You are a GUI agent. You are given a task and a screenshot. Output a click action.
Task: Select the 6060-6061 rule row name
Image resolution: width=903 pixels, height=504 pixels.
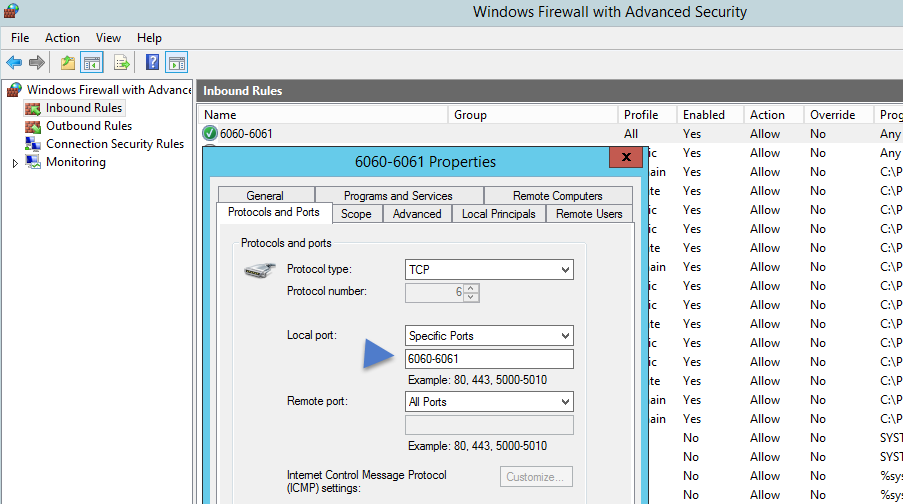coord(246,134)
